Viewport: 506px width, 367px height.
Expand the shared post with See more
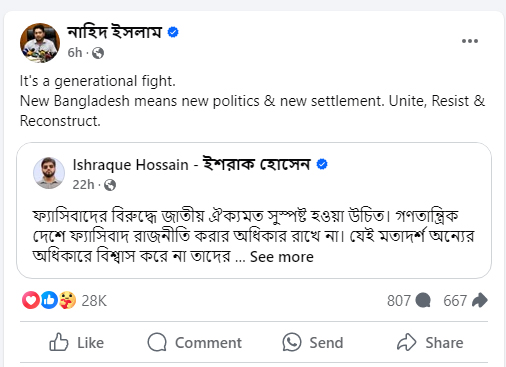point(282,257)
